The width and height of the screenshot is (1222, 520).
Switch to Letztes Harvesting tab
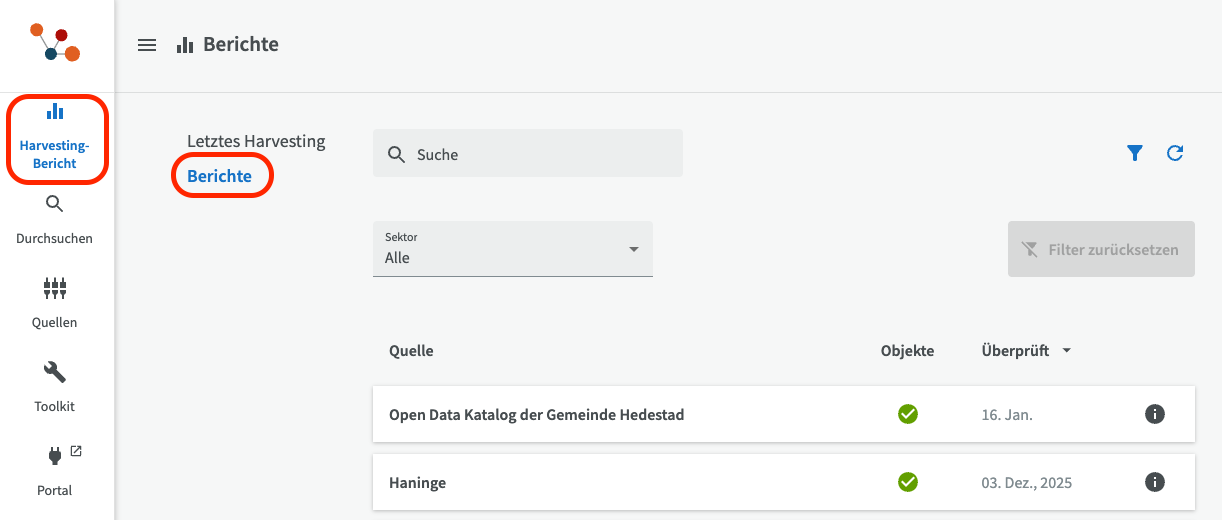(x=256, y=141)
